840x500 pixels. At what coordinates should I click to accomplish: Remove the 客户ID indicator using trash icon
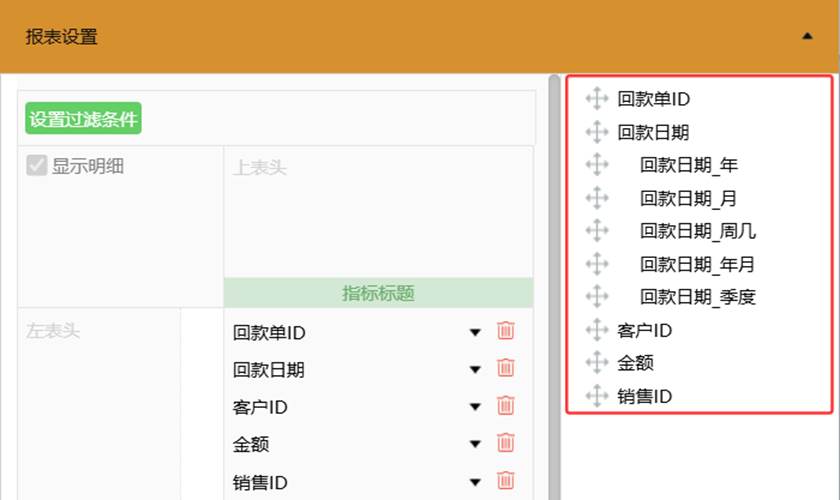pos(506,405)
